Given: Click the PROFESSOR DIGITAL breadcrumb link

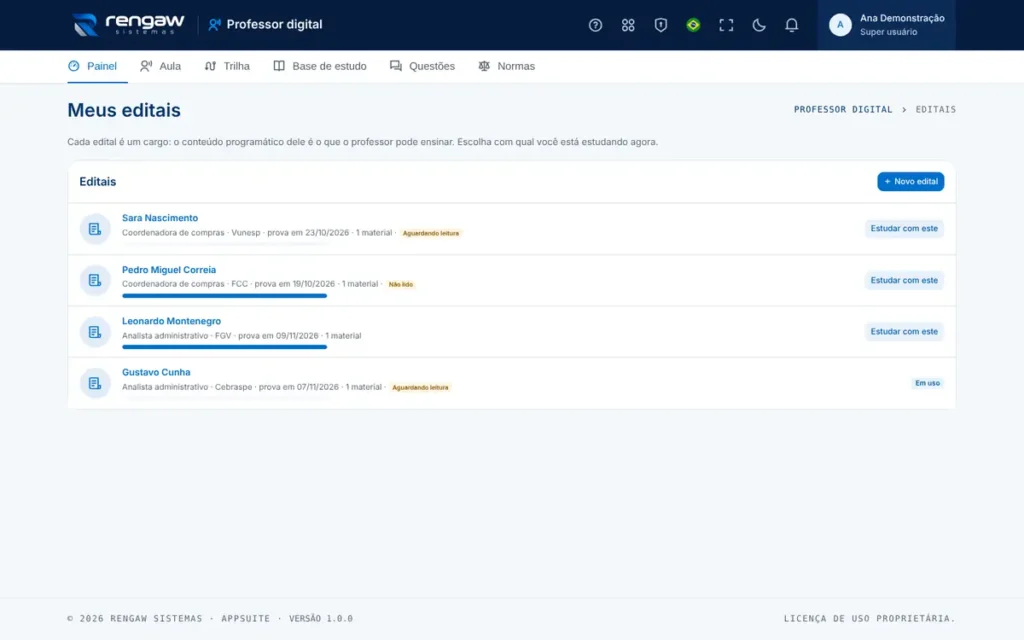Looking at the screenshot, I should [843, 110].
